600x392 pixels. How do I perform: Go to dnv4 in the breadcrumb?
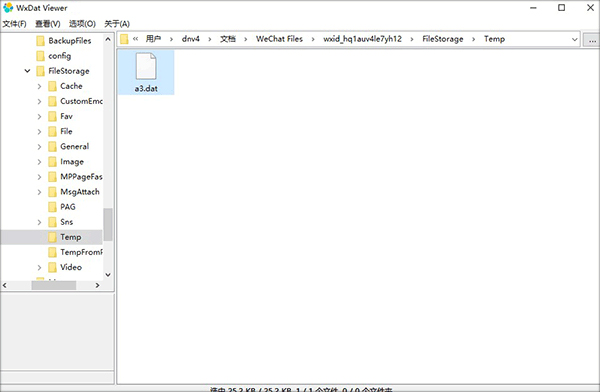191,39
